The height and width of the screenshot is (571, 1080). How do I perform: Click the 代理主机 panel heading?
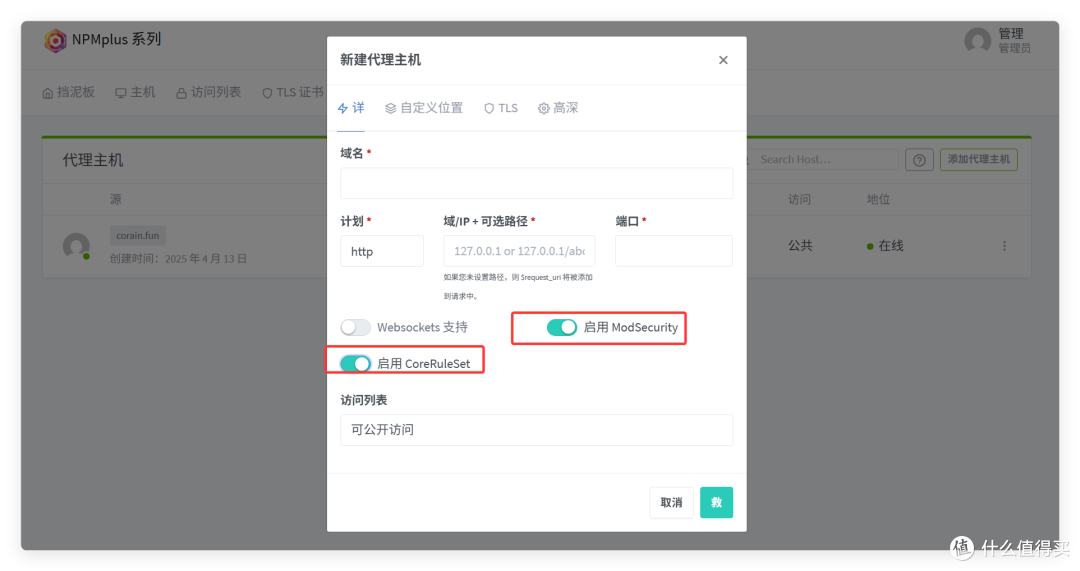pos(93,160)
